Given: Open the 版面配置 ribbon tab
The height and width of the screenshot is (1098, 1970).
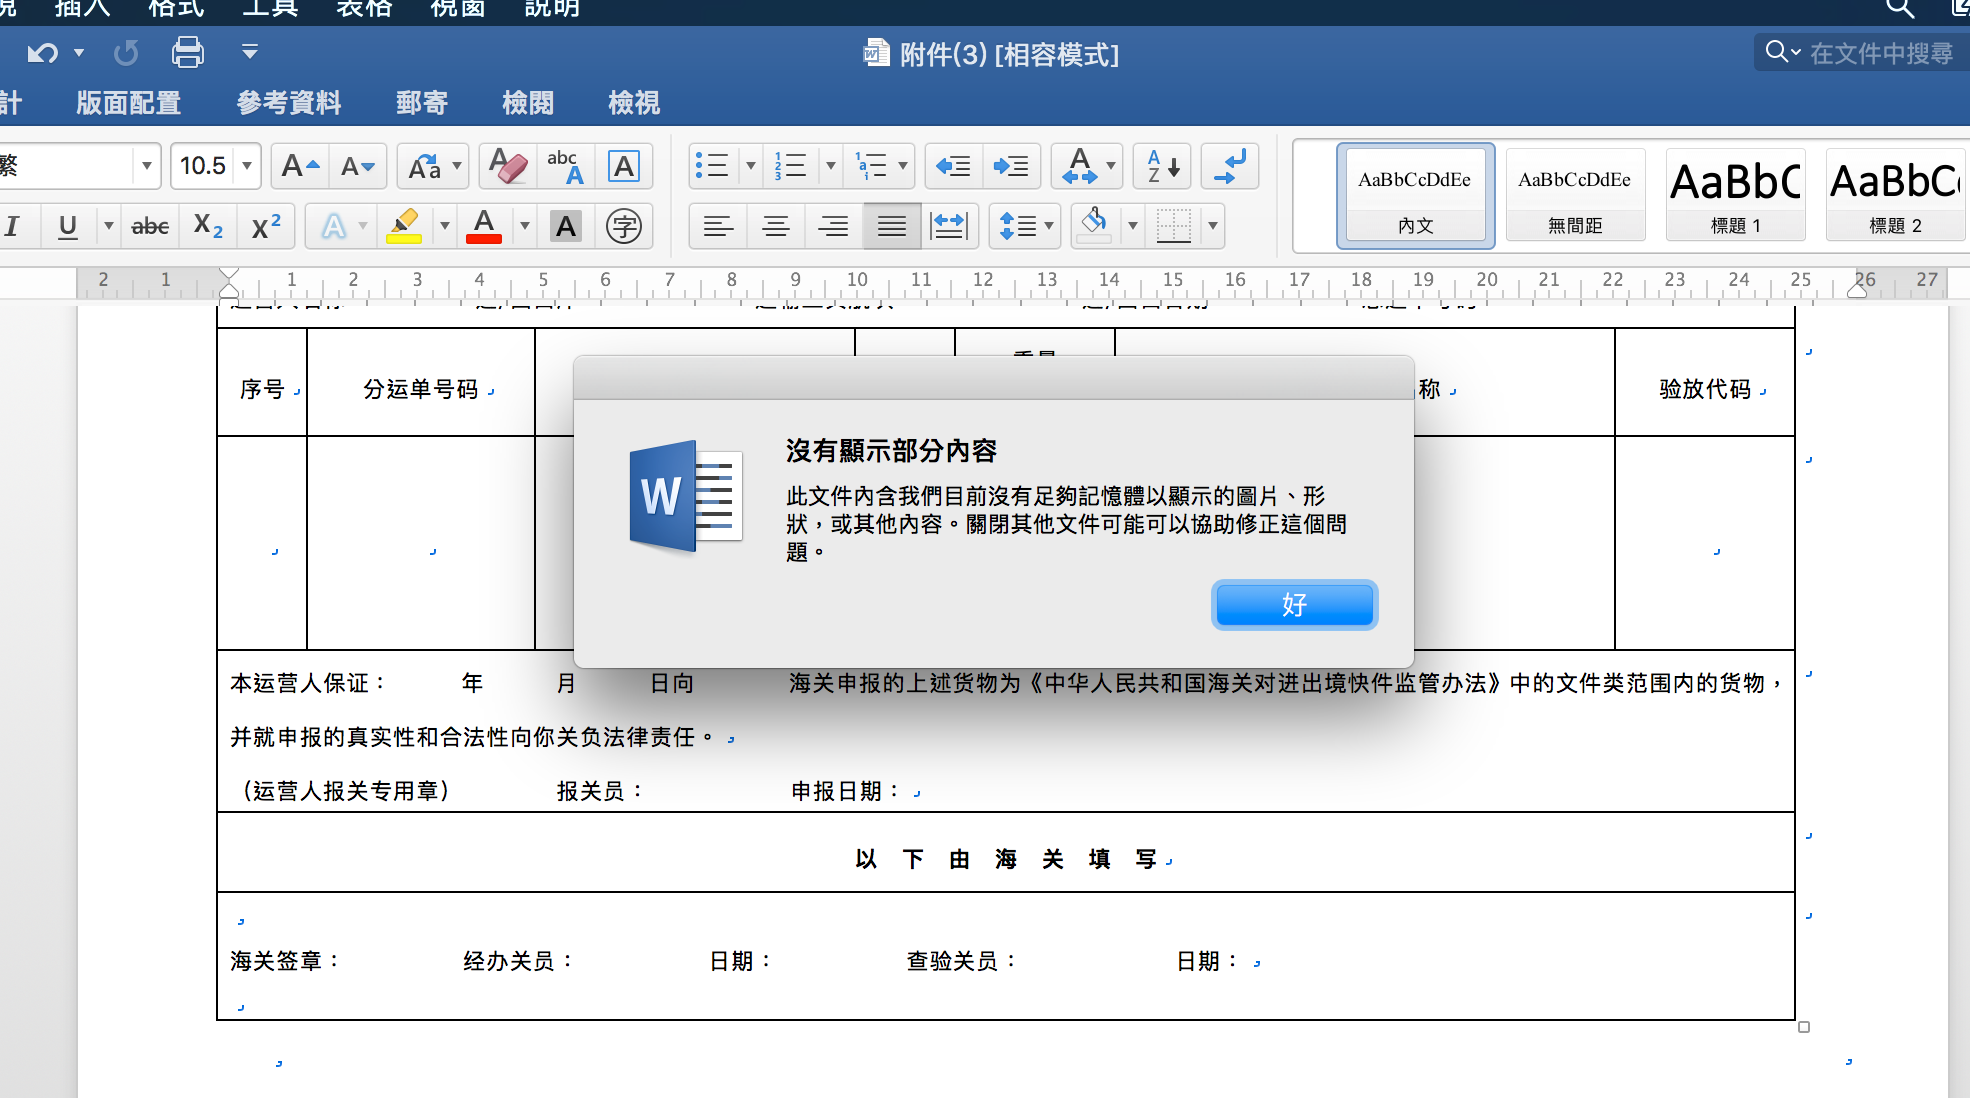Looking at the screenshot, I should pyautogui.click(x=129, y=102).
